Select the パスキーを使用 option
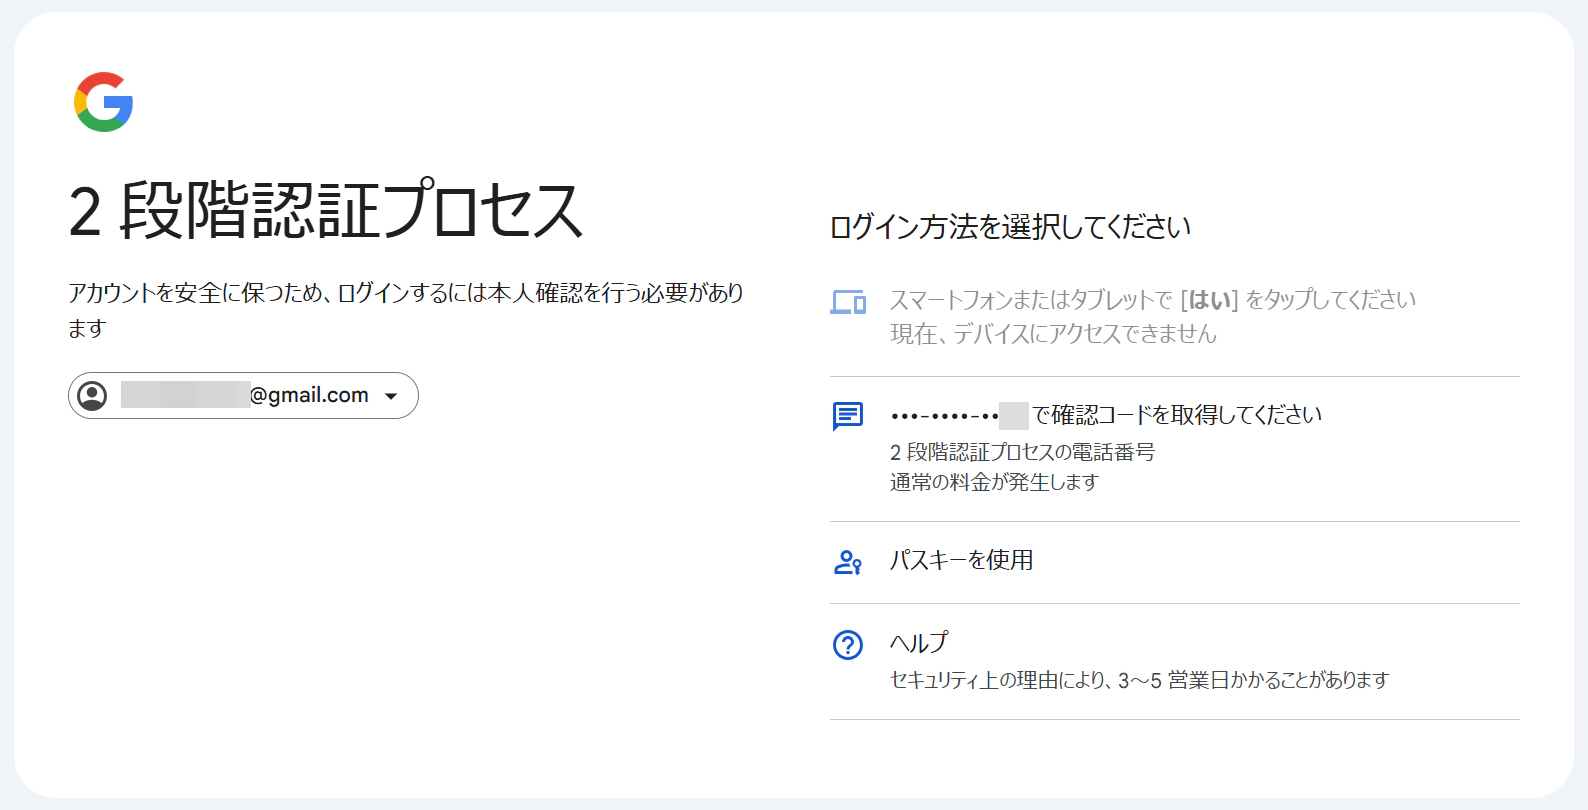1588x810 pixels. pyautogui.click(x=961, y=560)
